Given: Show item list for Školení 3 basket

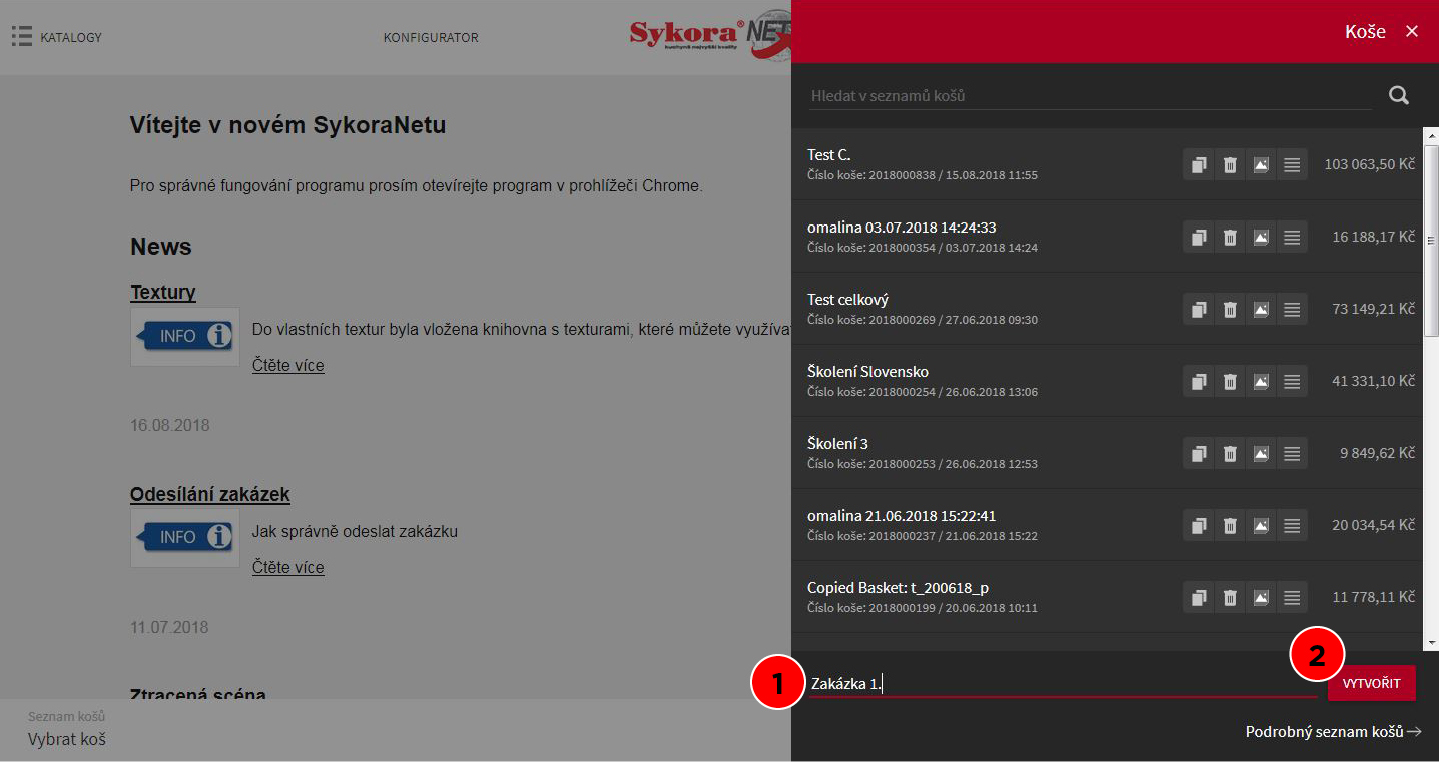Looking at the screenshot, I should (1292, 453).
